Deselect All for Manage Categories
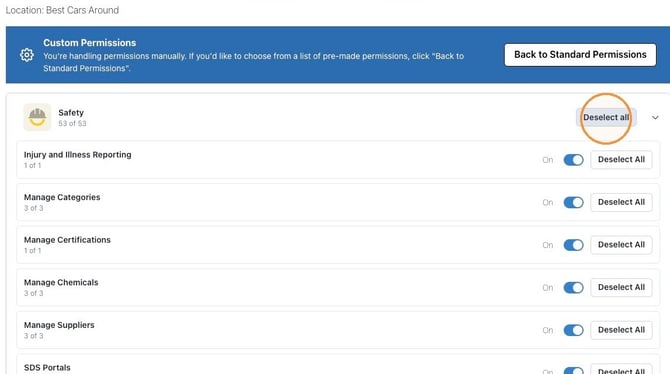Screen dimensions: 670x374 tap(621, 202)
